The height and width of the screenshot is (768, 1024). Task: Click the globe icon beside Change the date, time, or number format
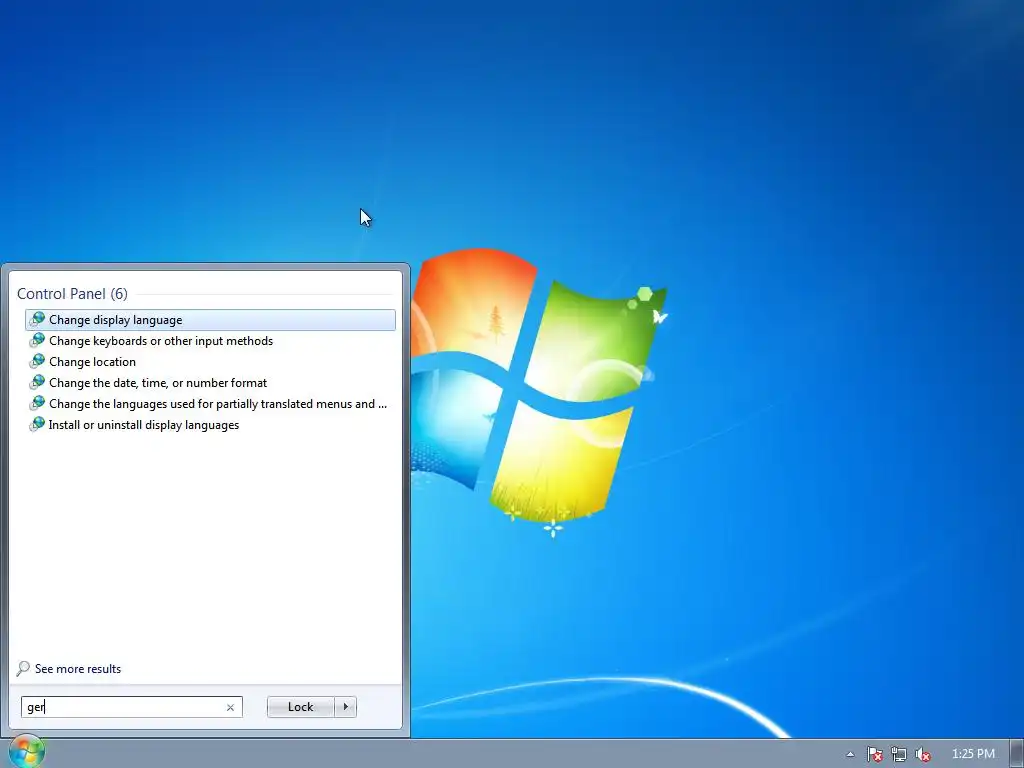tap(37, 382)
